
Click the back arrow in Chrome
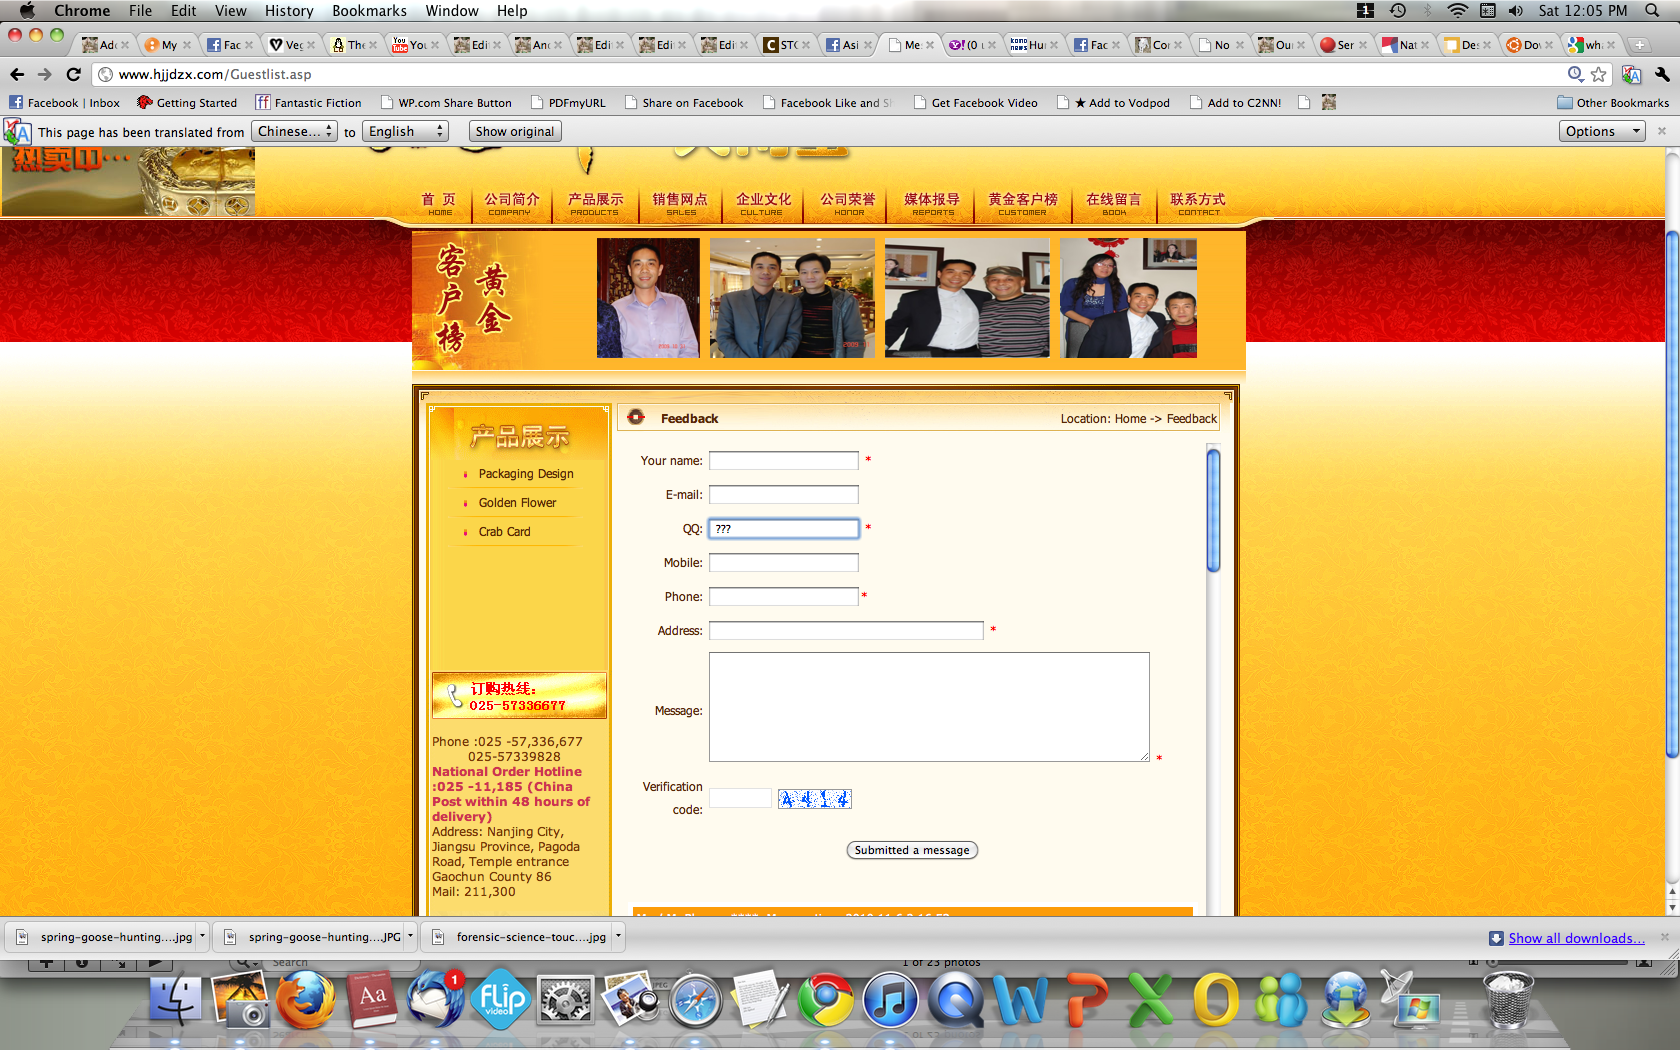17,74
